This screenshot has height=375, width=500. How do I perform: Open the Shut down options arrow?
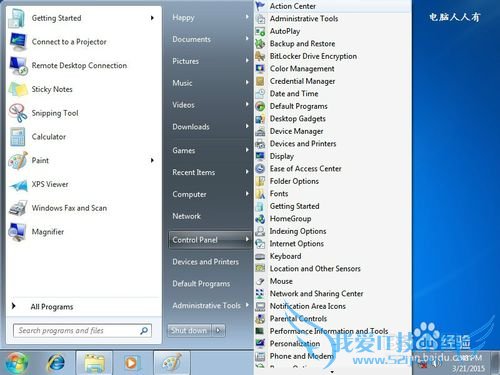pyautogui.click(x=218, y=330)
